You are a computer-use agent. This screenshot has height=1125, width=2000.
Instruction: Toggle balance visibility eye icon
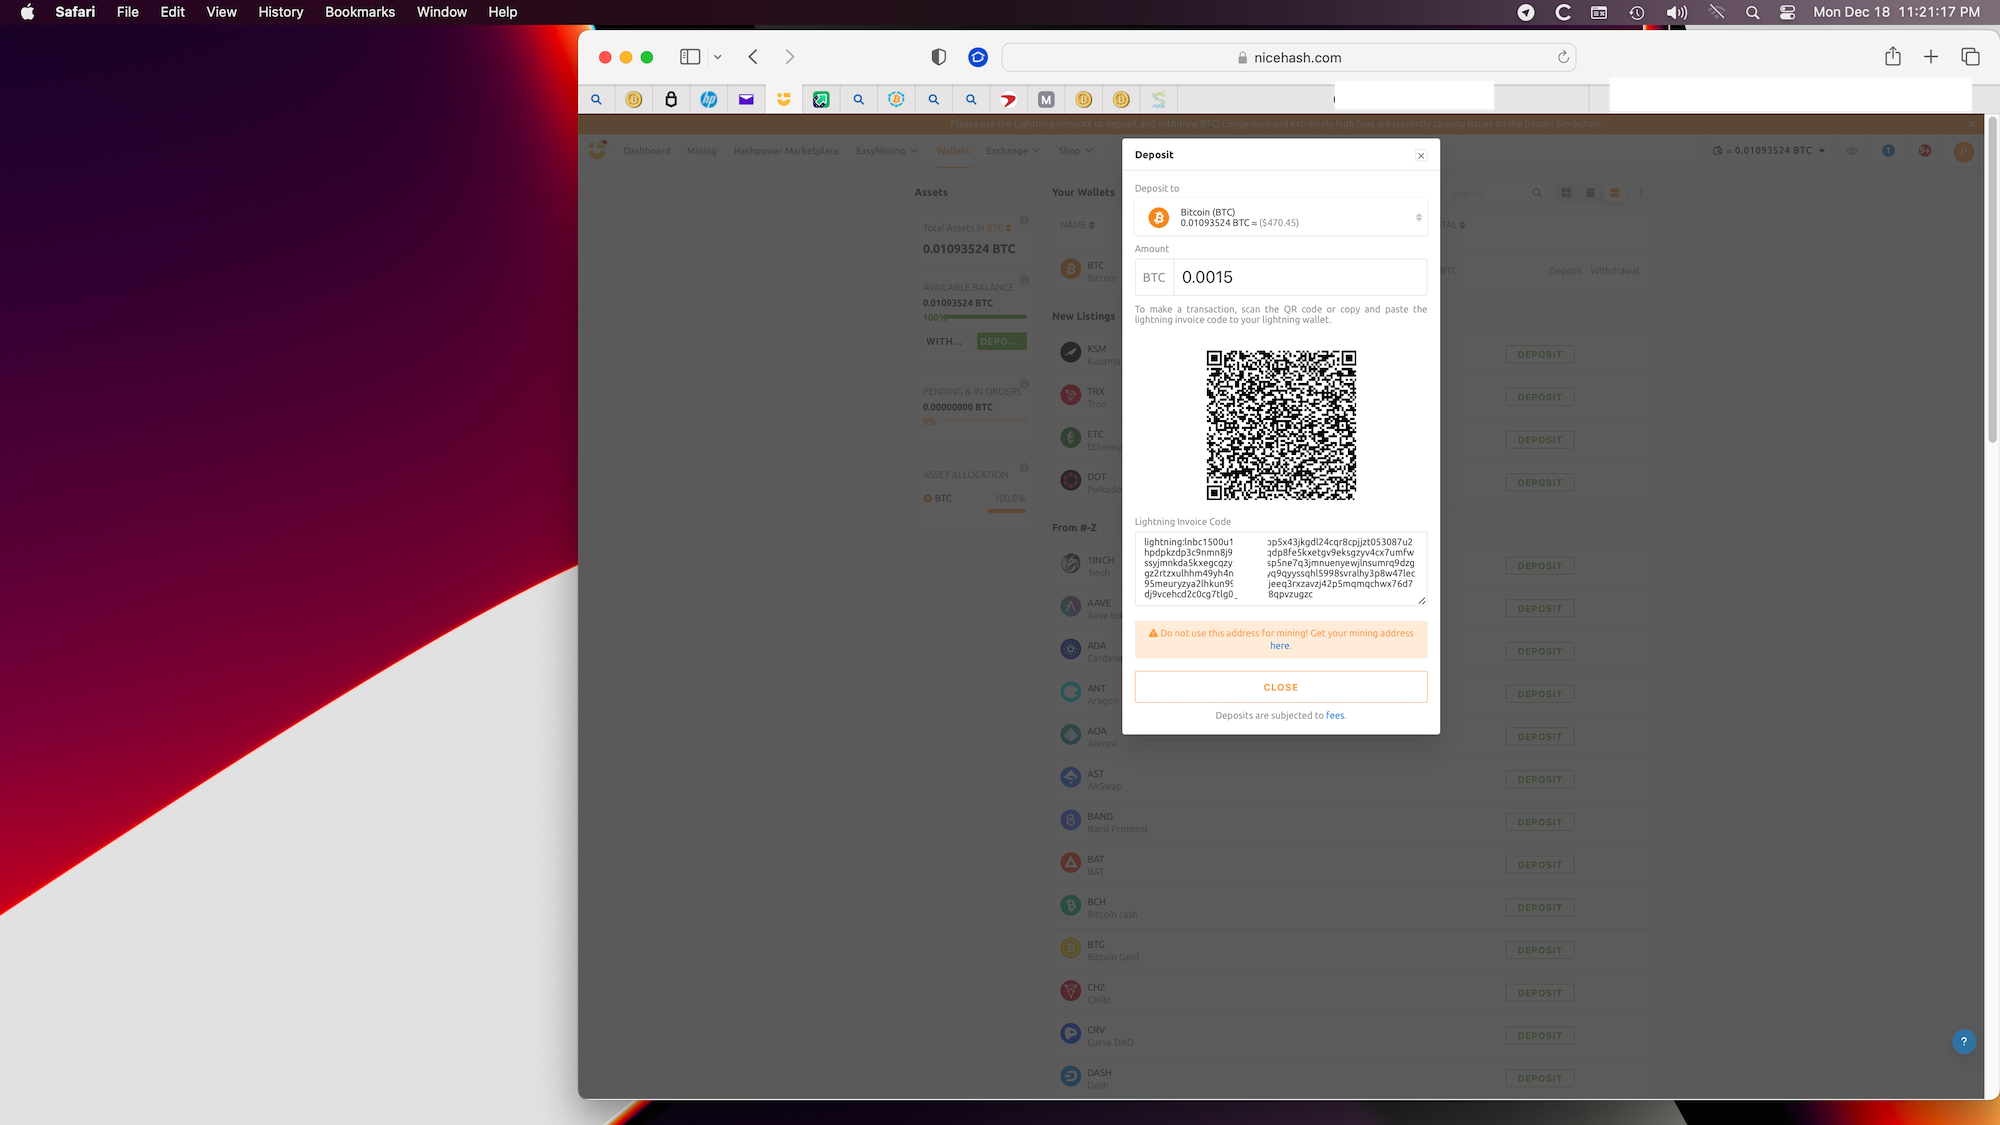tap(1852, 151)
